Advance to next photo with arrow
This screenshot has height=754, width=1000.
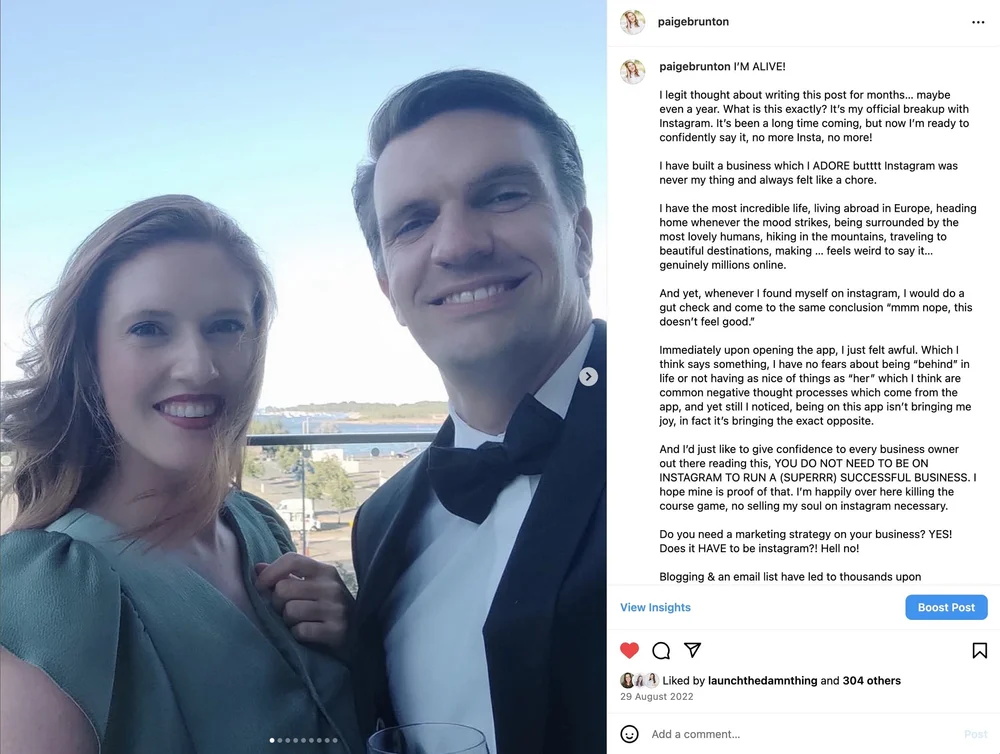tap(588, 377)
